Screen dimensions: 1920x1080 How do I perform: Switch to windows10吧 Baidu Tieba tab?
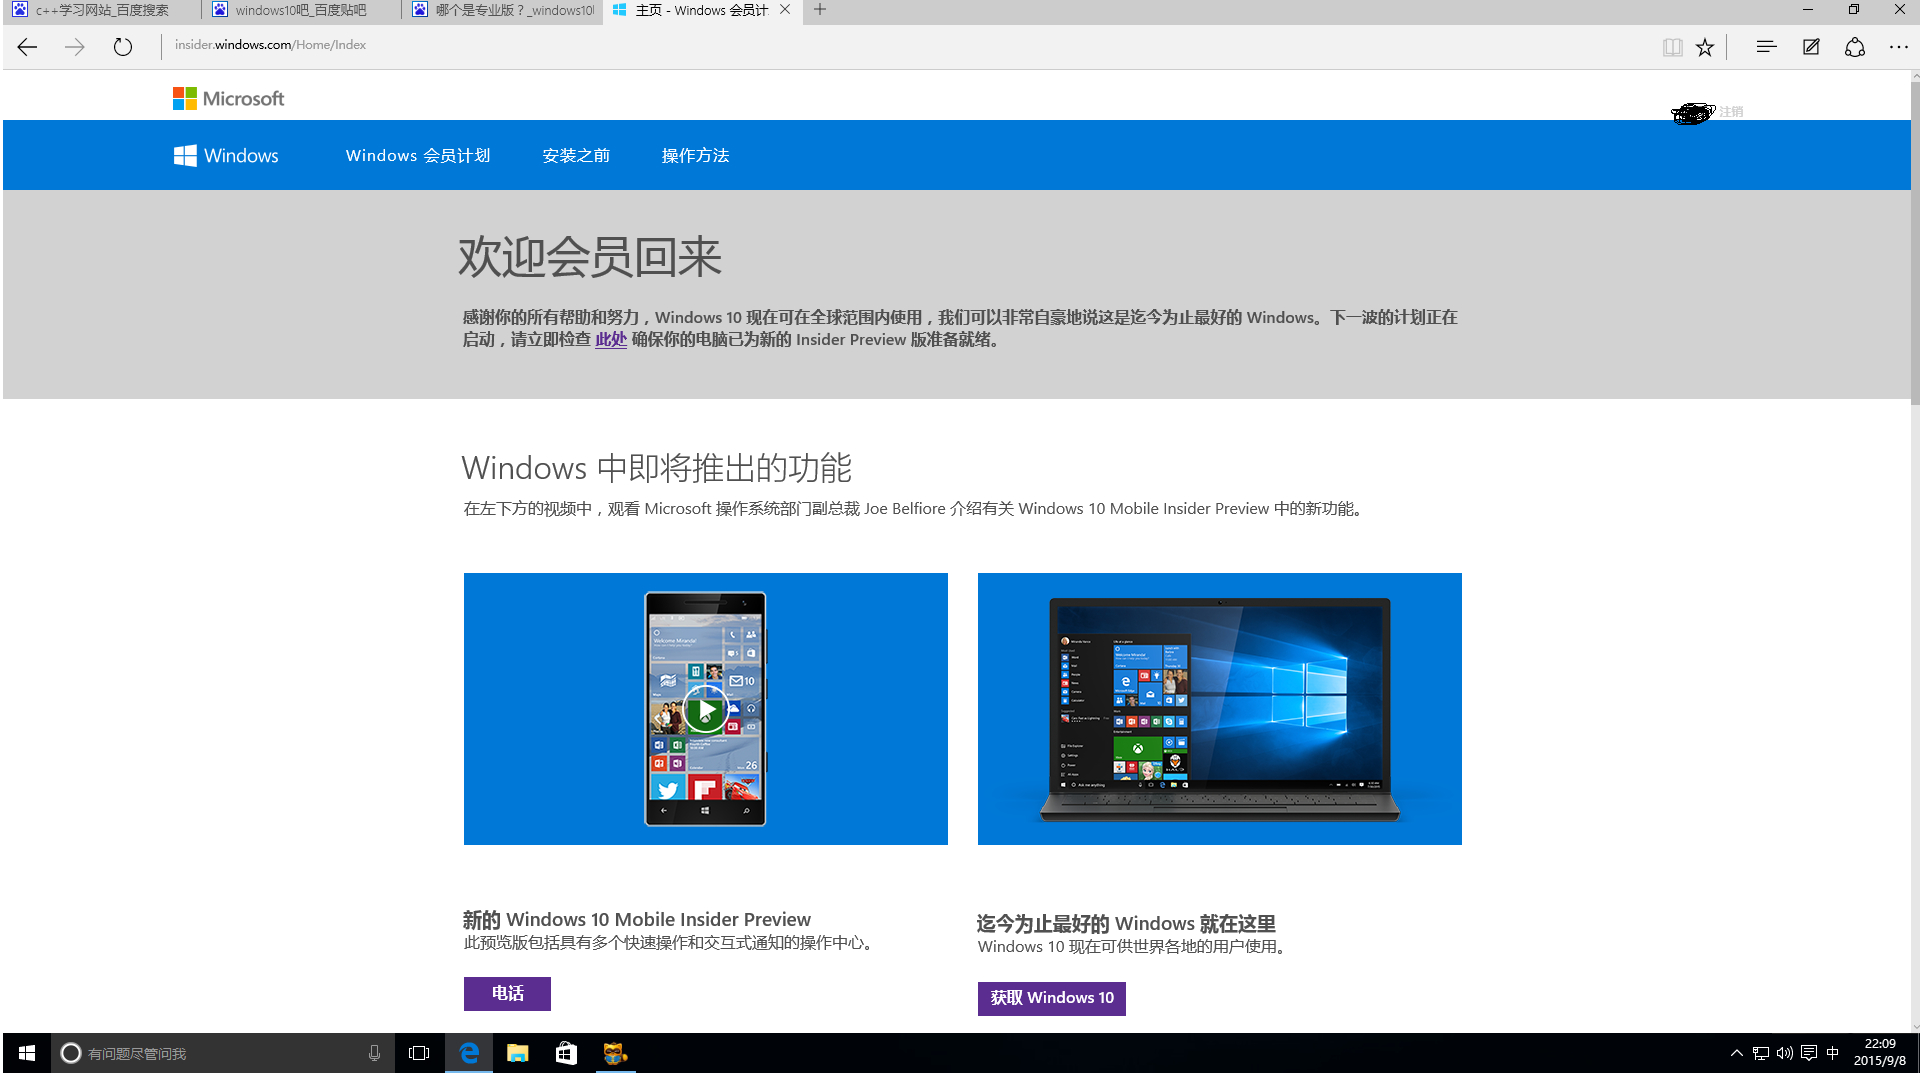pos(300,10)
